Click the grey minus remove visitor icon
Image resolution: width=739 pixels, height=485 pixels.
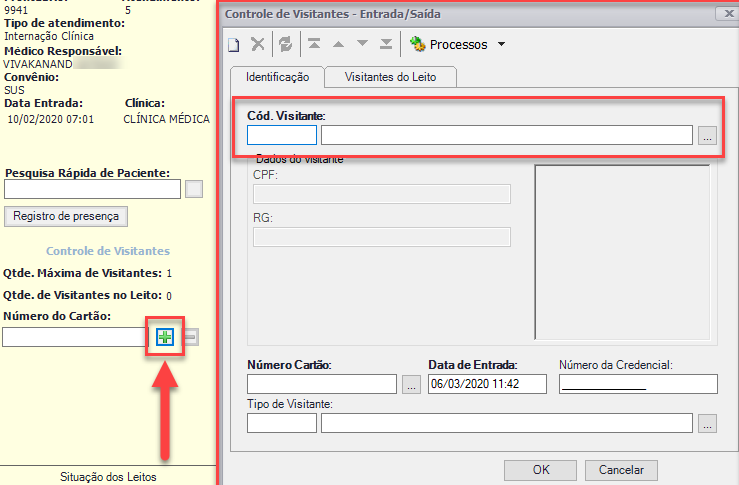click(x=190, y=337)
